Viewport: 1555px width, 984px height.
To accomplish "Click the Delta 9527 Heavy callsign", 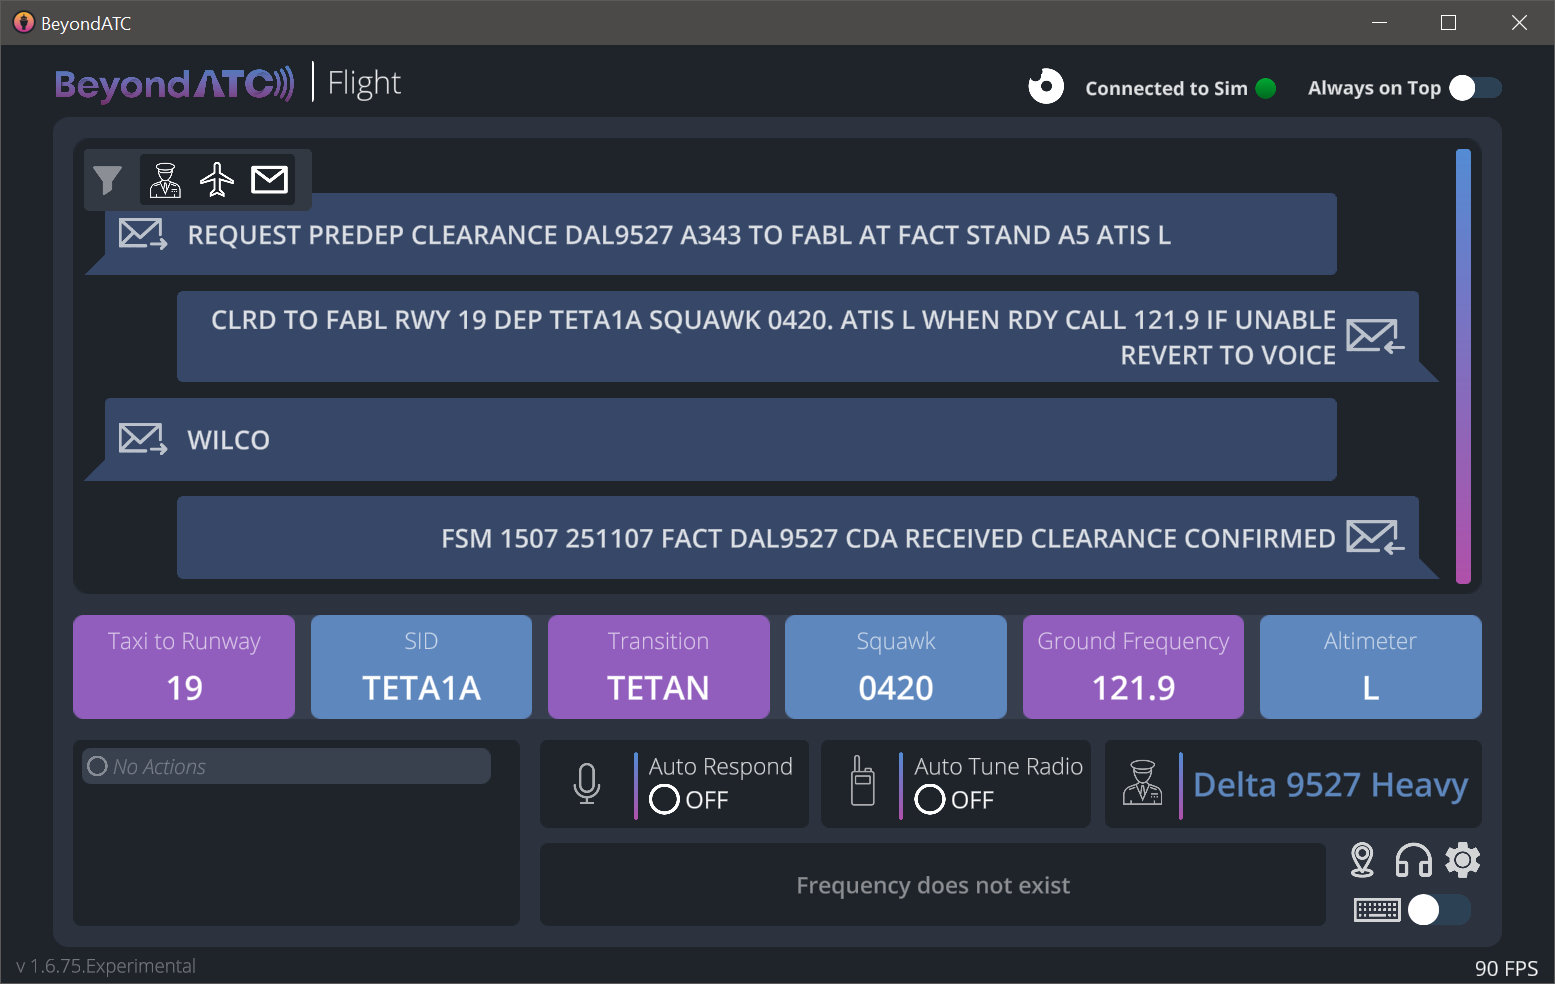I will 1330,785.
